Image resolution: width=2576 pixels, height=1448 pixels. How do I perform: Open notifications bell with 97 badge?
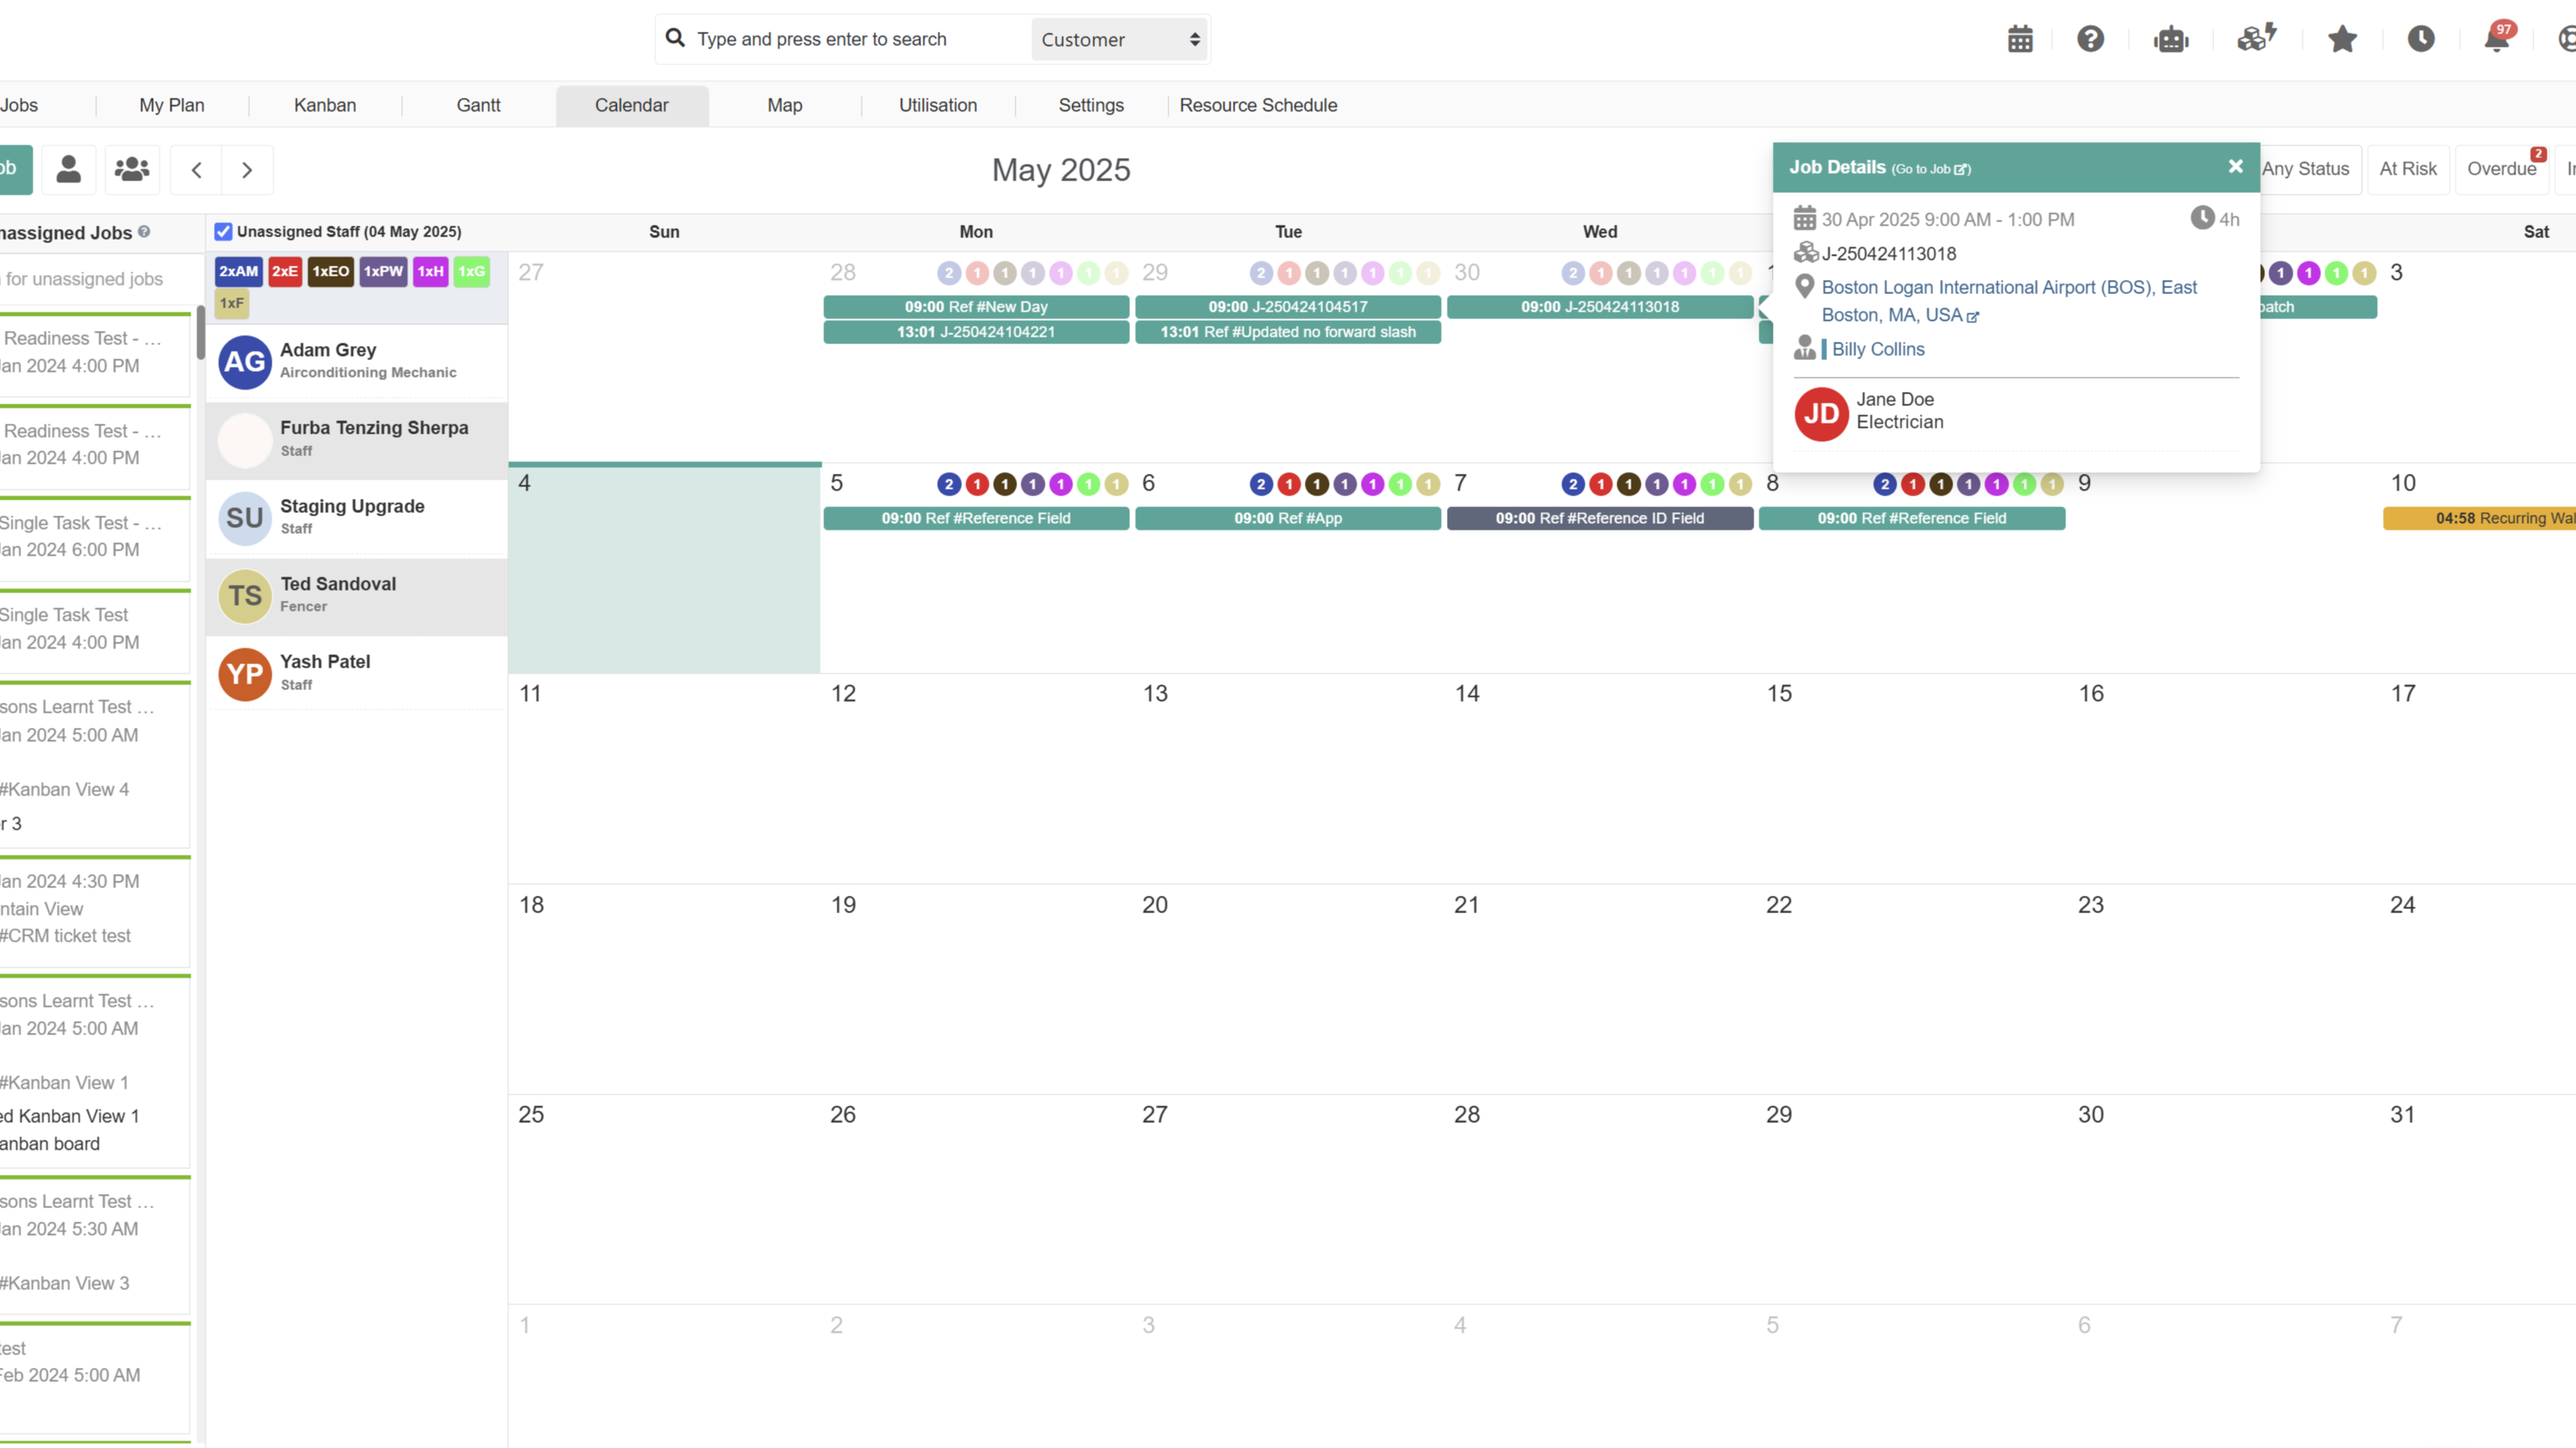point(2497,39)
